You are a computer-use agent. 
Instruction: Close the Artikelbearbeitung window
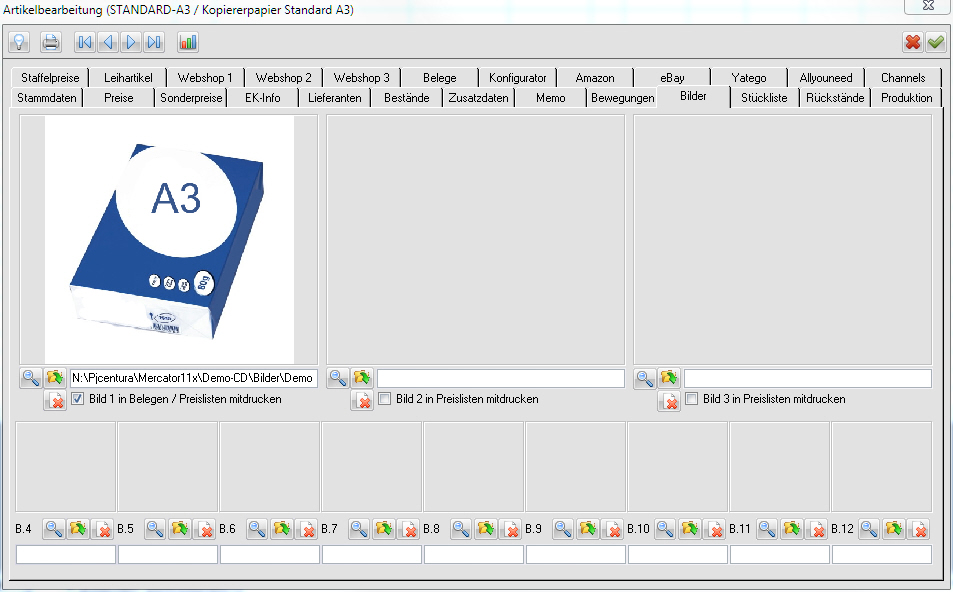coord(928,5)
